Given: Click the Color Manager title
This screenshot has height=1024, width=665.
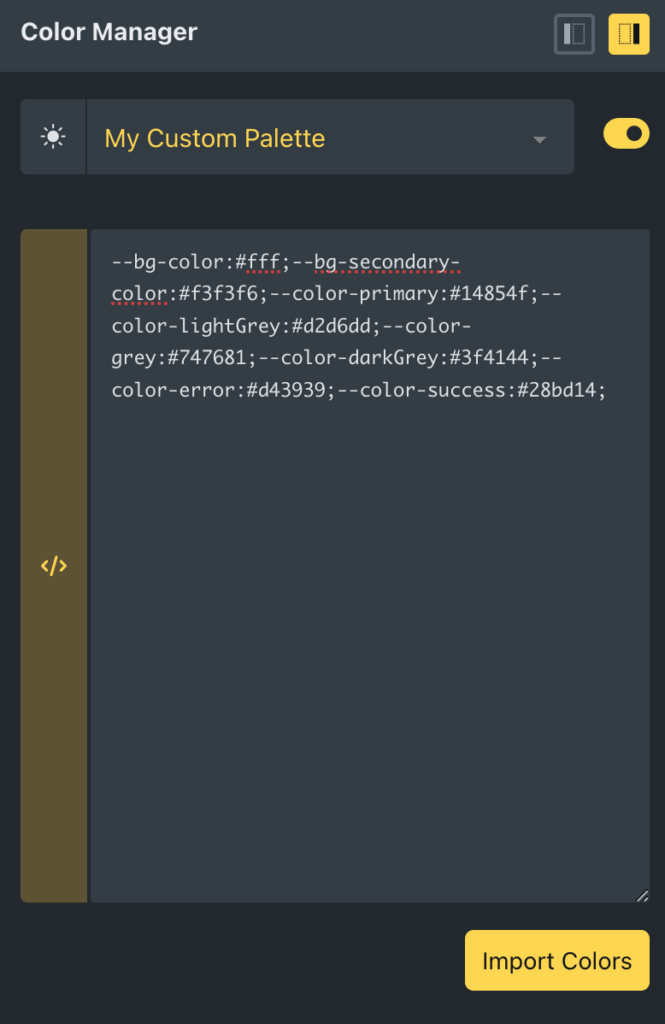Looking at the screenshot, I should [109, 32].
